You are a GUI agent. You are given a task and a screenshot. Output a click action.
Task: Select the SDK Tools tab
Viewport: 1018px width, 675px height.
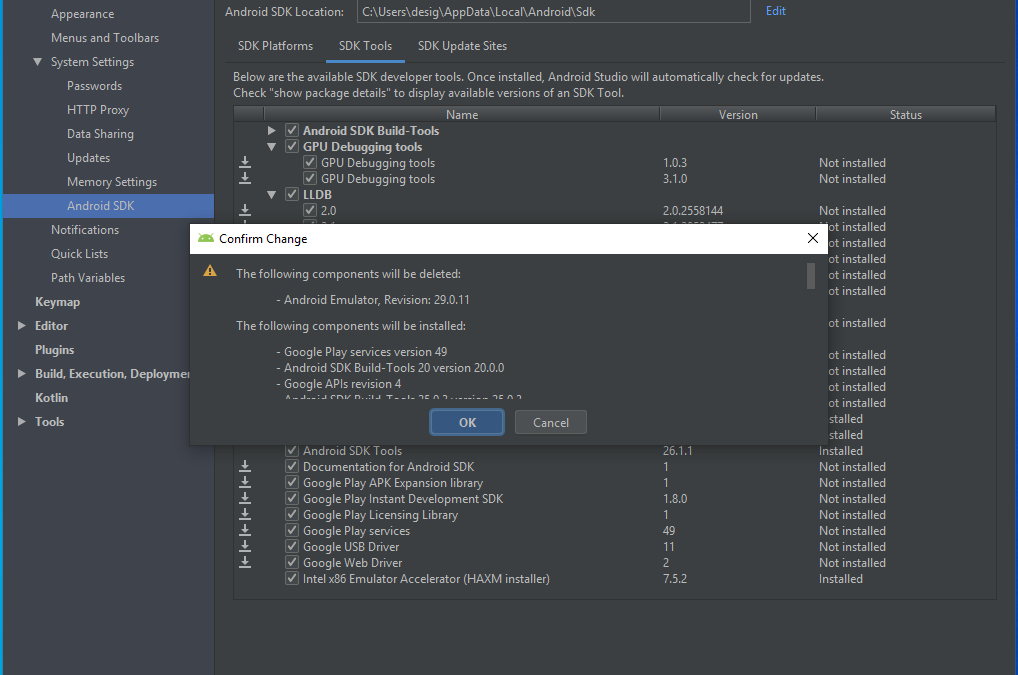366,46
